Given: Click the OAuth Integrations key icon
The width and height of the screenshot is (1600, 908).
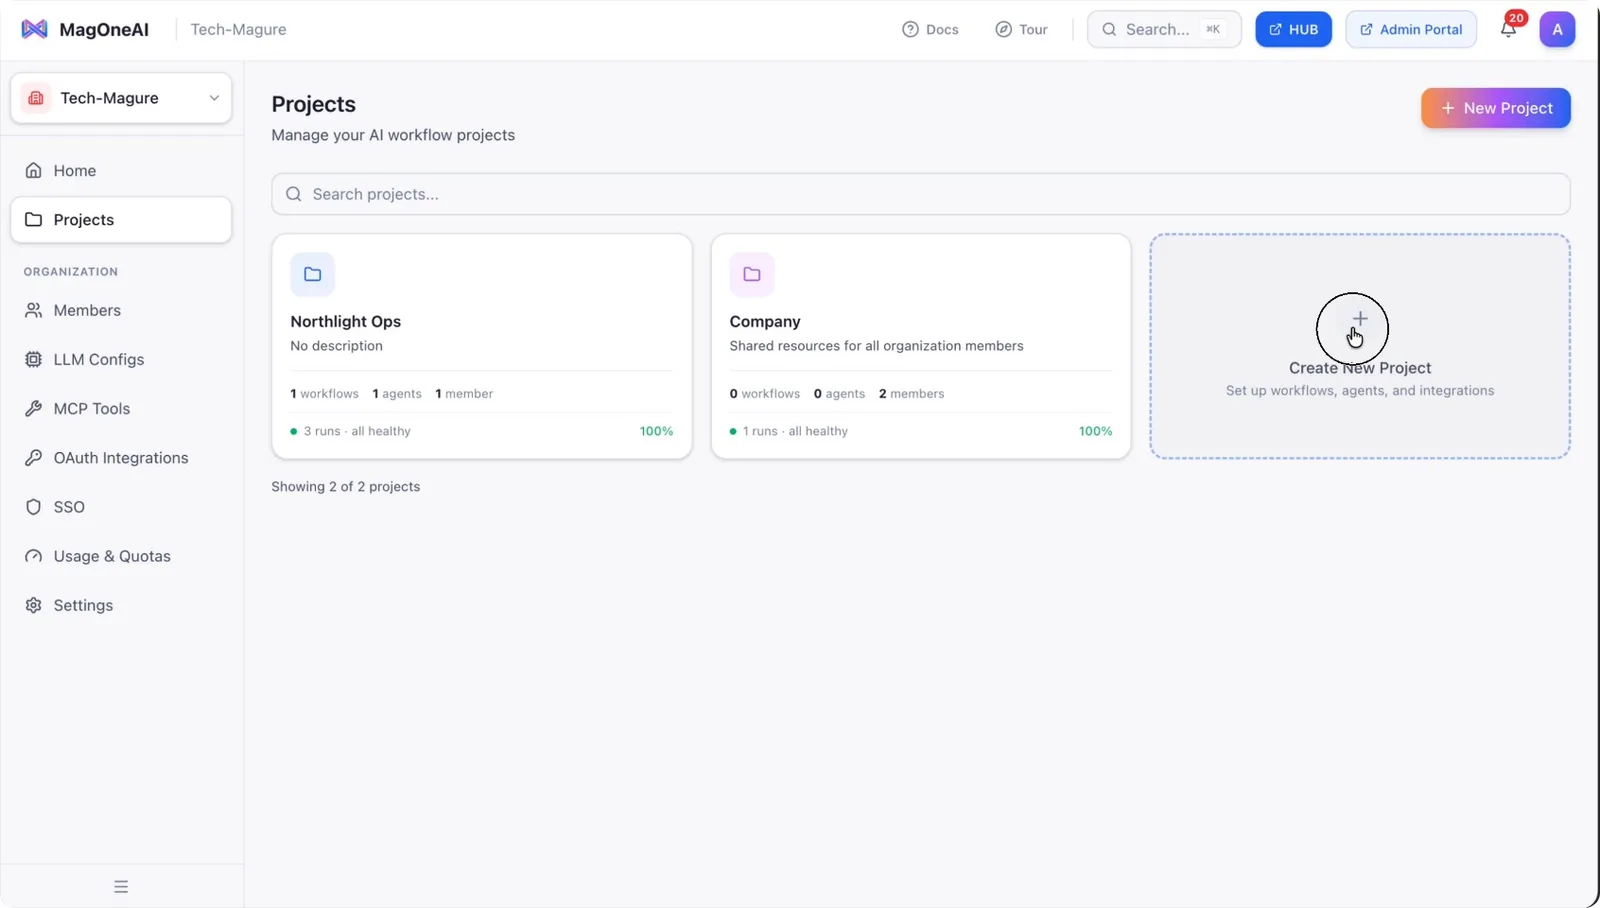Looking at the screenshot, I should coord(33,457).
